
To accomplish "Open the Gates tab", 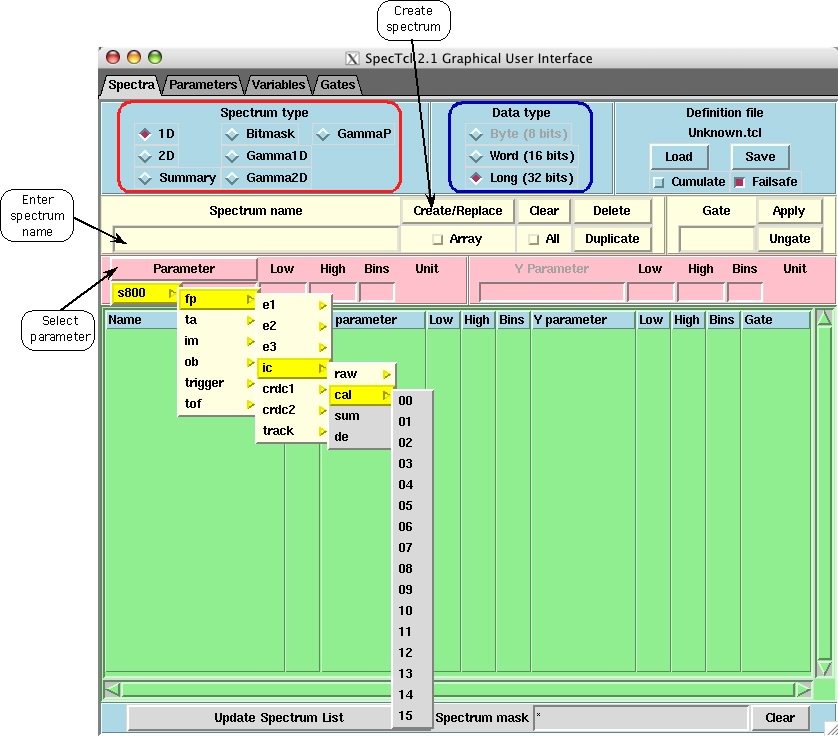I will pos(337,85).
